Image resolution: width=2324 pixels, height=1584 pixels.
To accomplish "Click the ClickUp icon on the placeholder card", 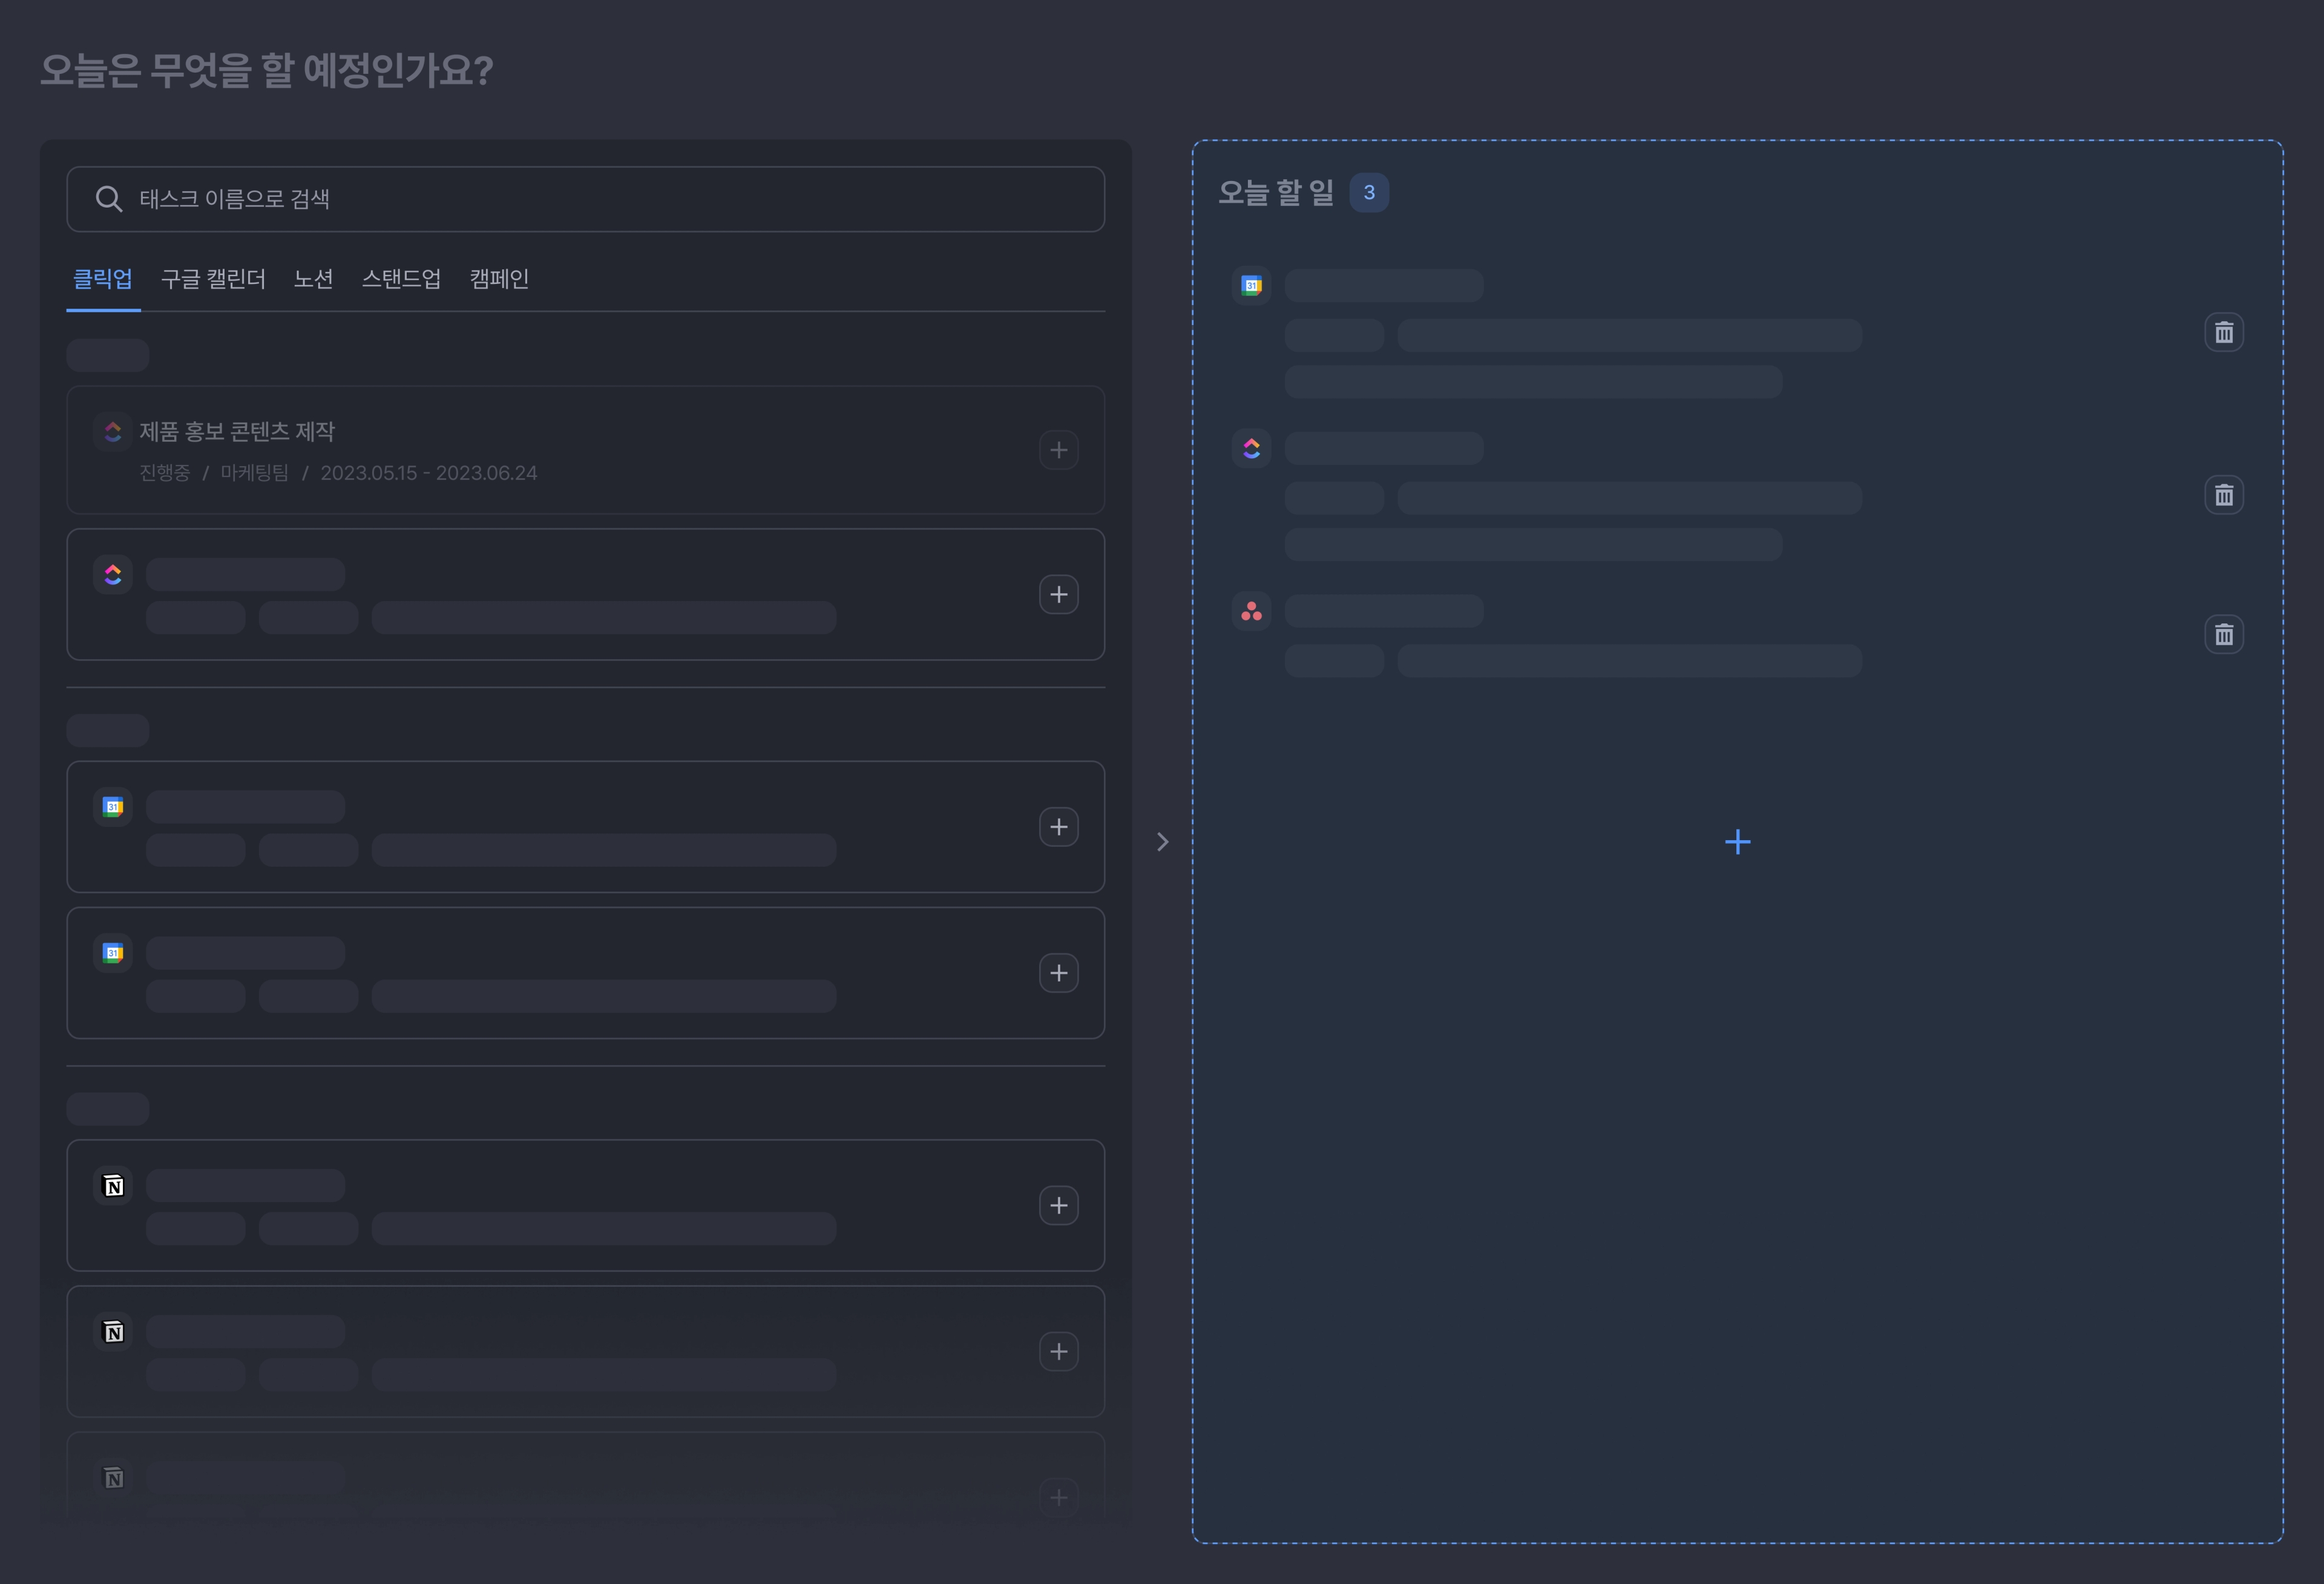I will tap(113, 575).
